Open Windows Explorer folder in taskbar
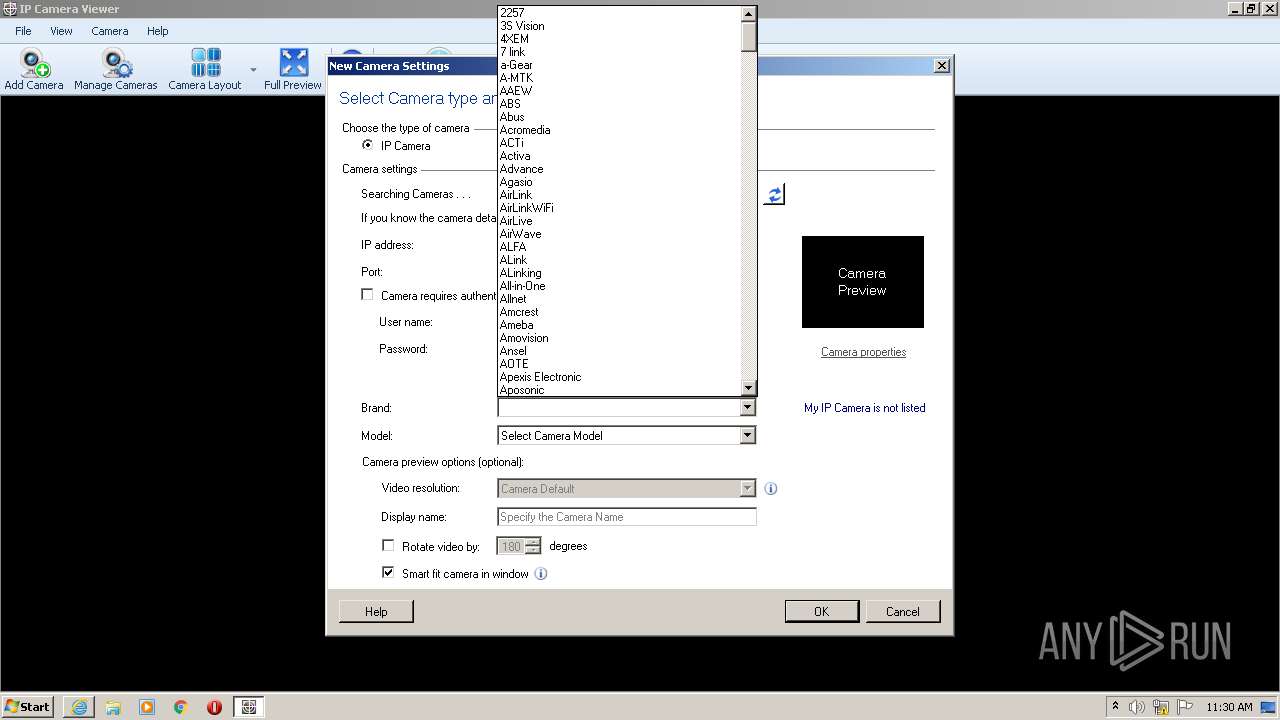Viewport: 1280px width, 720px height. pos(113,707)
